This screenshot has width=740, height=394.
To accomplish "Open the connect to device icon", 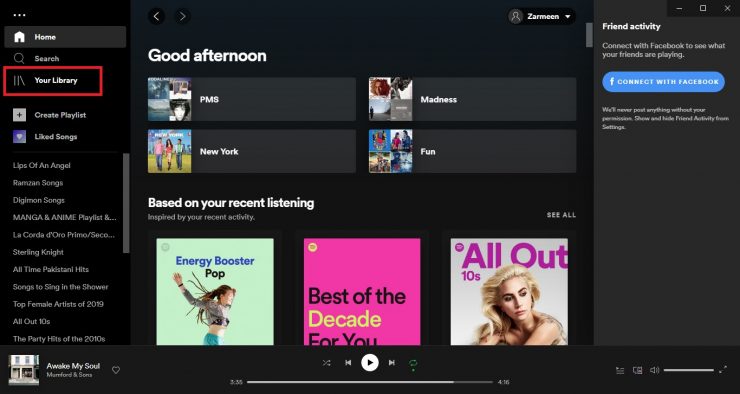I will 637,370.
